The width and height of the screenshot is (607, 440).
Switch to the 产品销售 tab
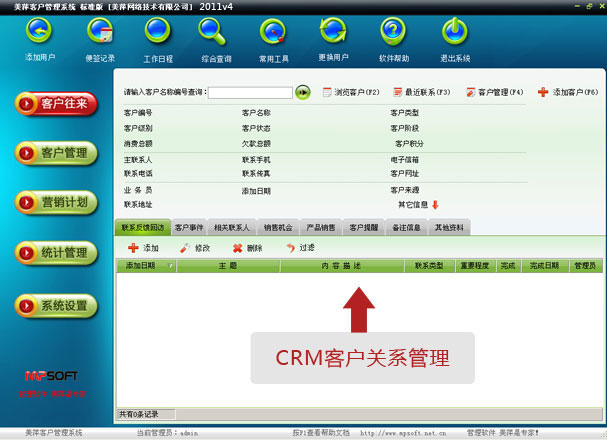pos(321,228)
